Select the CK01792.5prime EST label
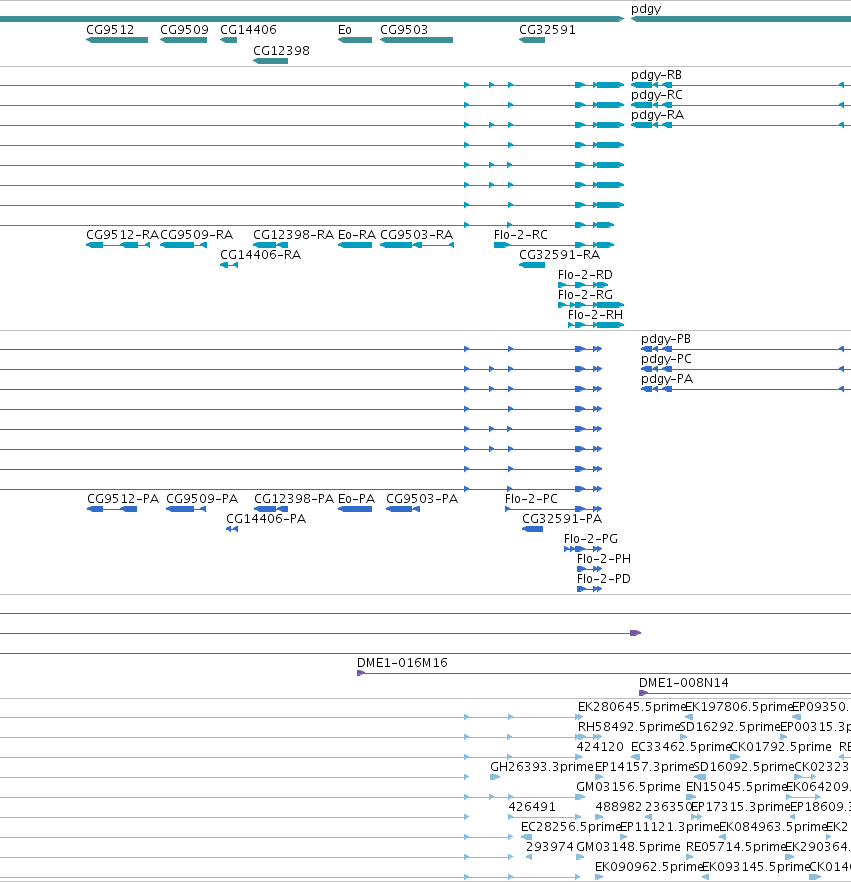 coord(781,747)
